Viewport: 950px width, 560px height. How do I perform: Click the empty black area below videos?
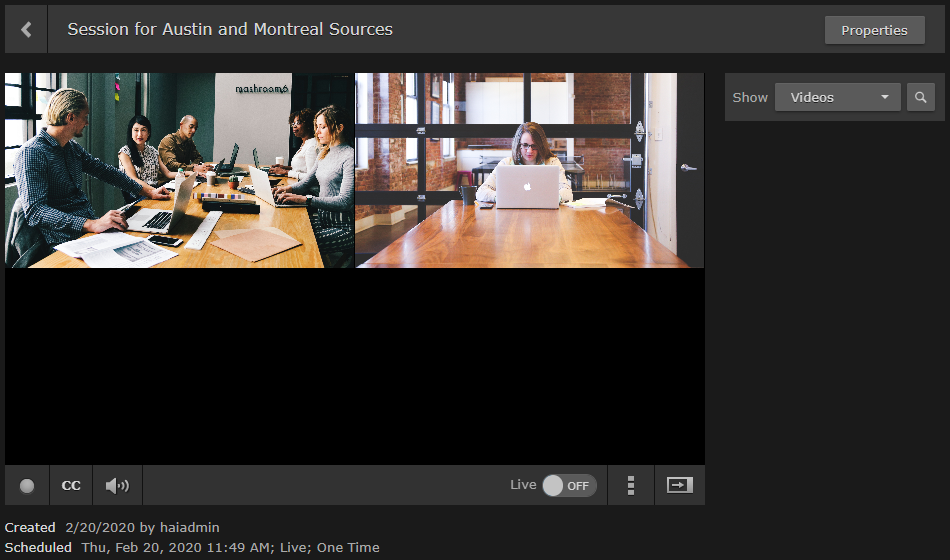(354, 366)
